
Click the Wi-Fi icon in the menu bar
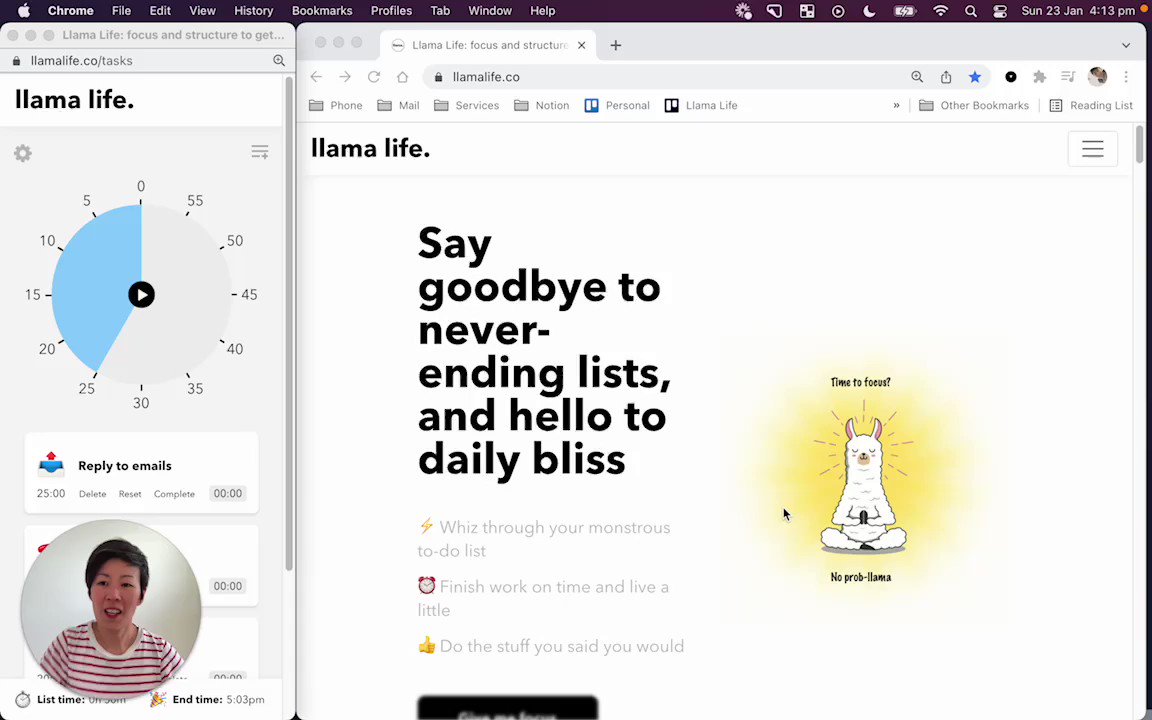[940, 10]
